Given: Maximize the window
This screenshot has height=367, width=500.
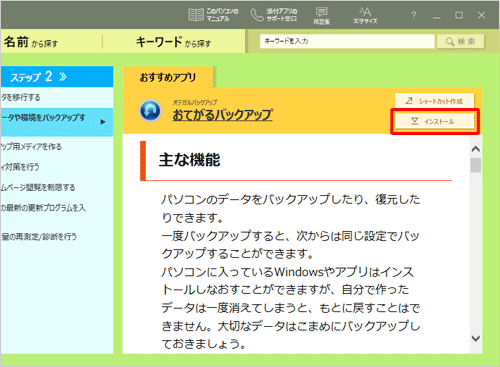Looking at the screenshot, I should [x=459, y=15].
